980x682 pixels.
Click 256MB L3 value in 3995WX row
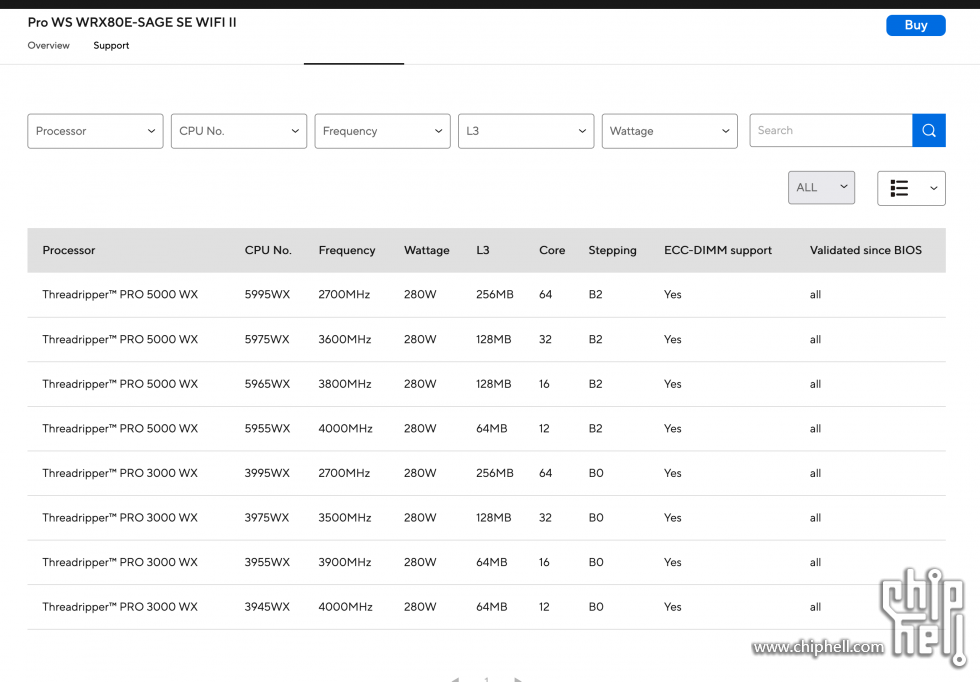coord(494,473)
